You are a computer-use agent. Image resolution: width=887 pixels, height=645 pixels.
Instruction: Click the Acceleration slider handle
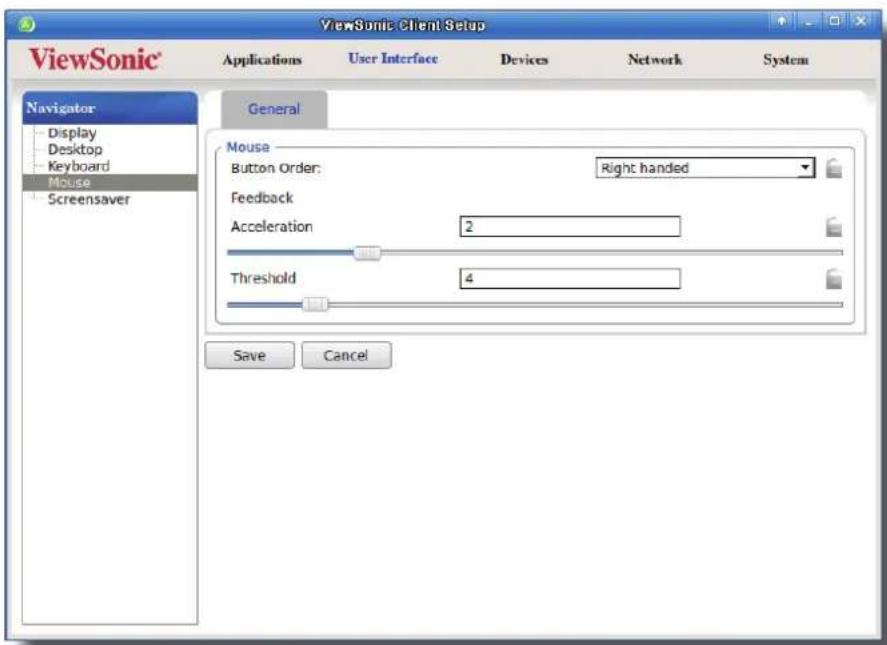[x=368, y=253]
